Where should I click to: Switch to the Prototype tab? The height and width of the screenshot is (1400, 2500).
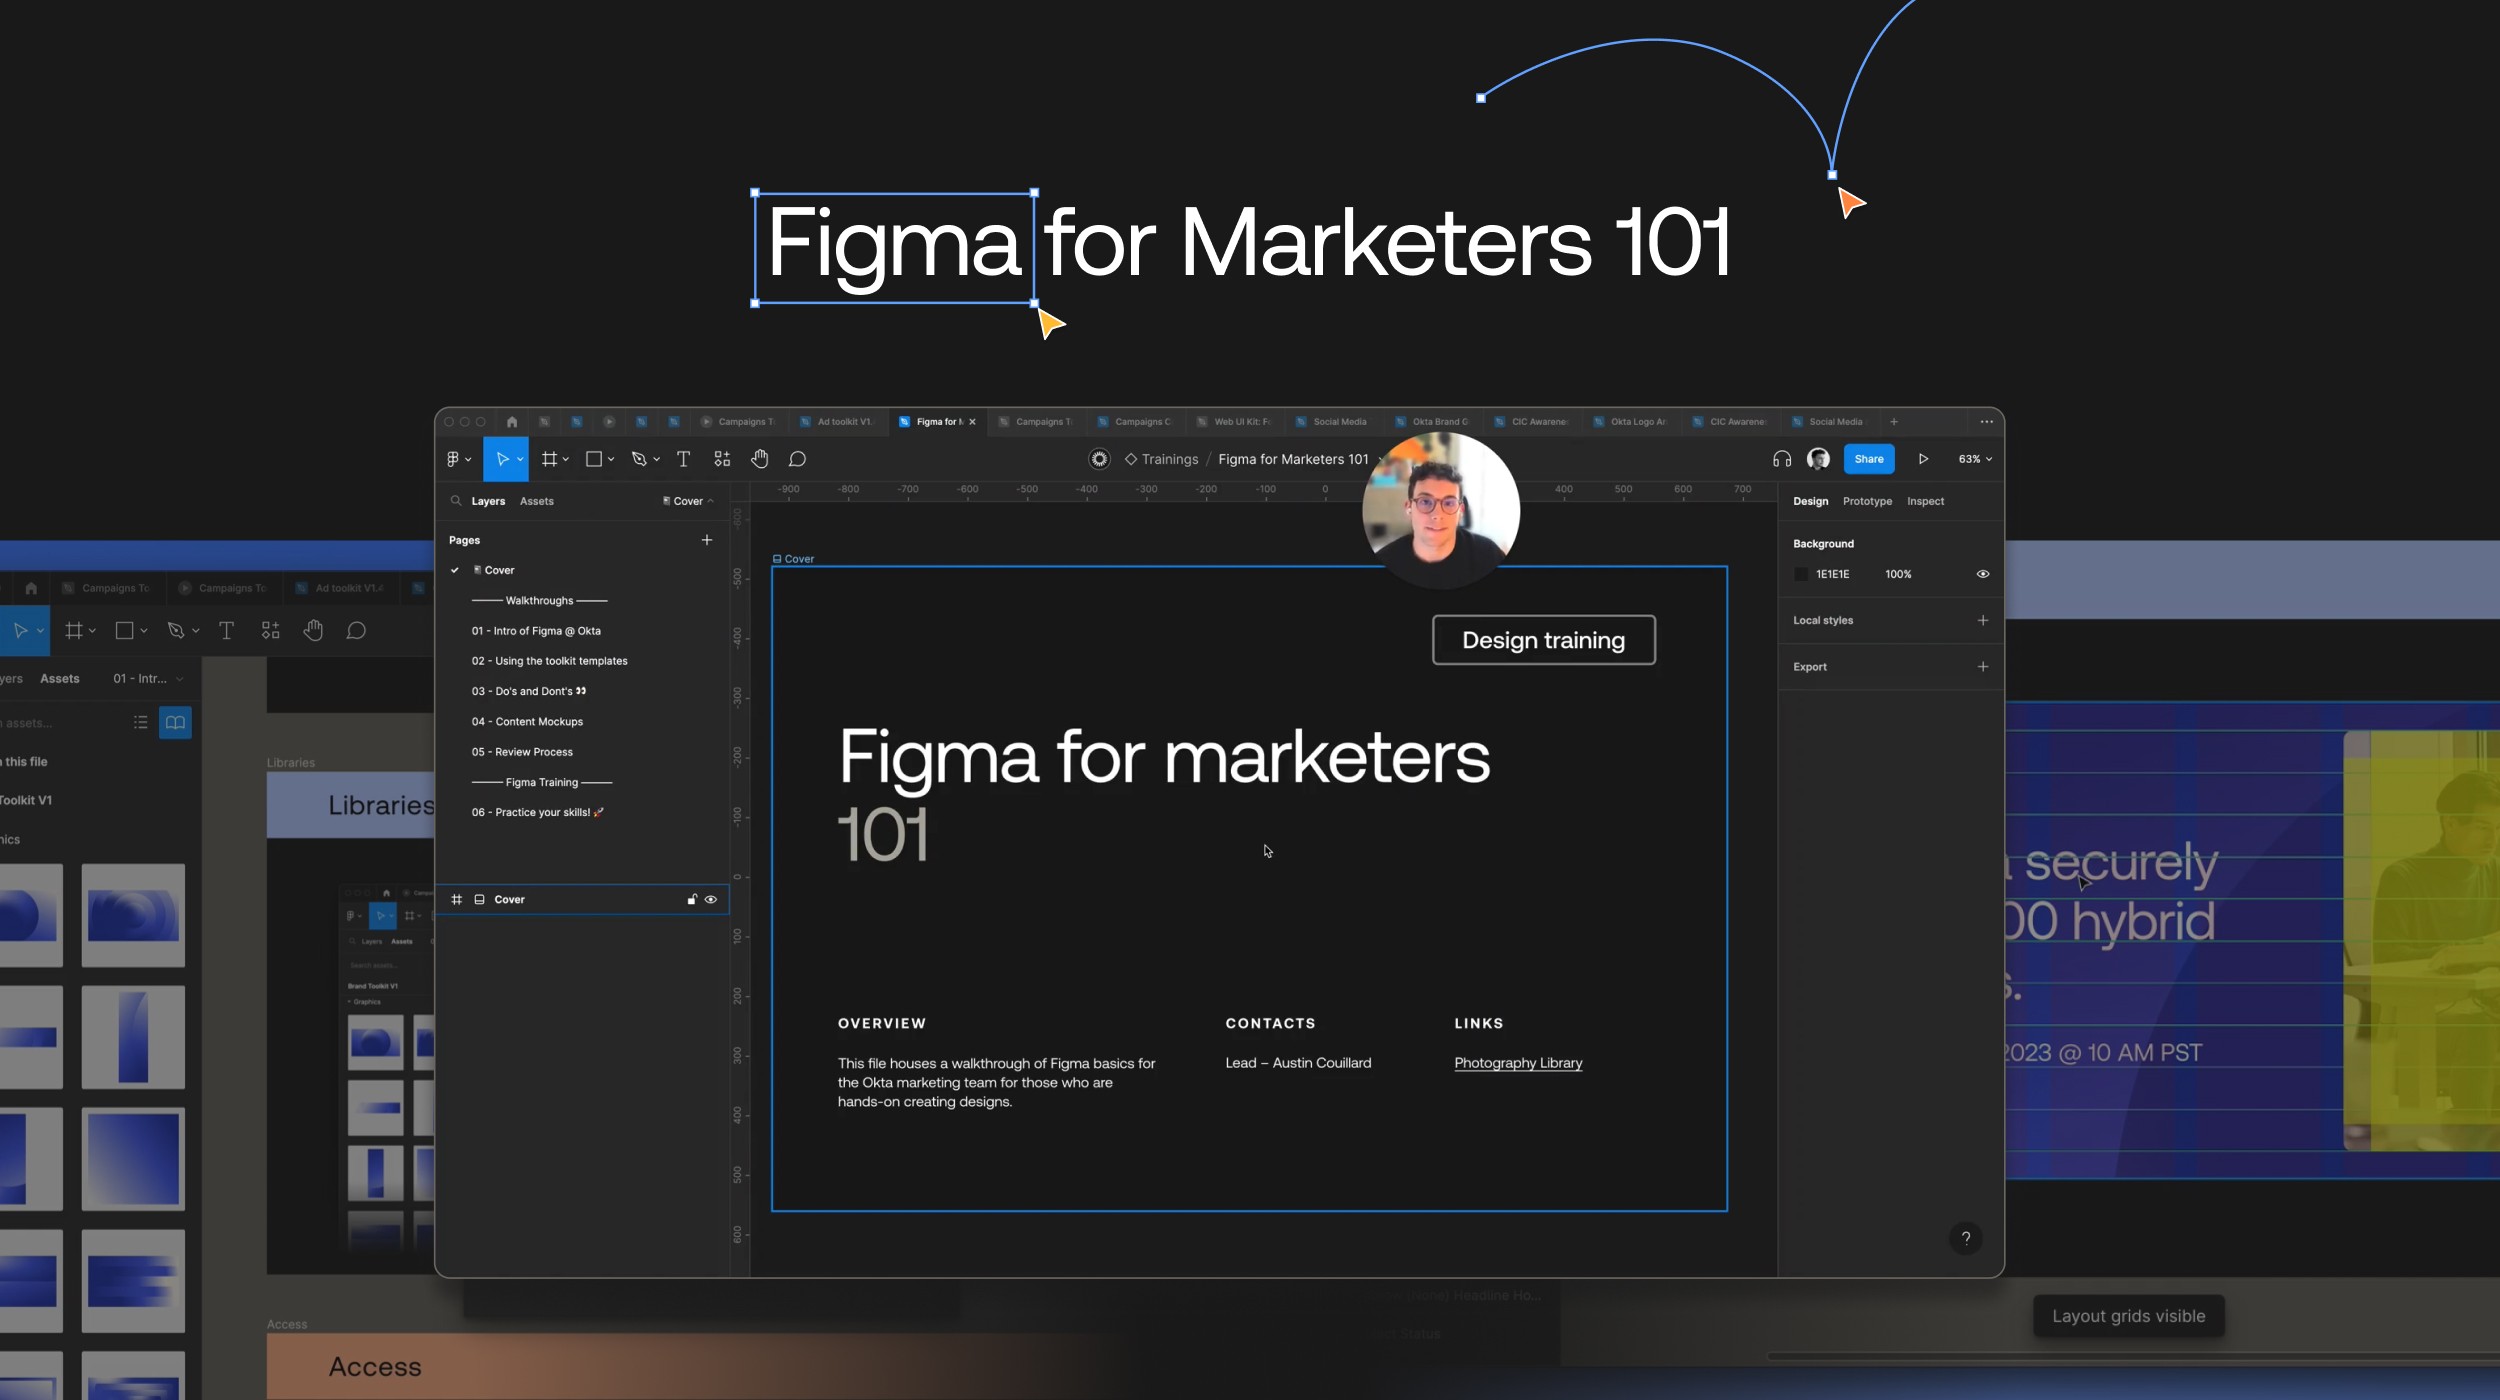(x=1867, y=501)
